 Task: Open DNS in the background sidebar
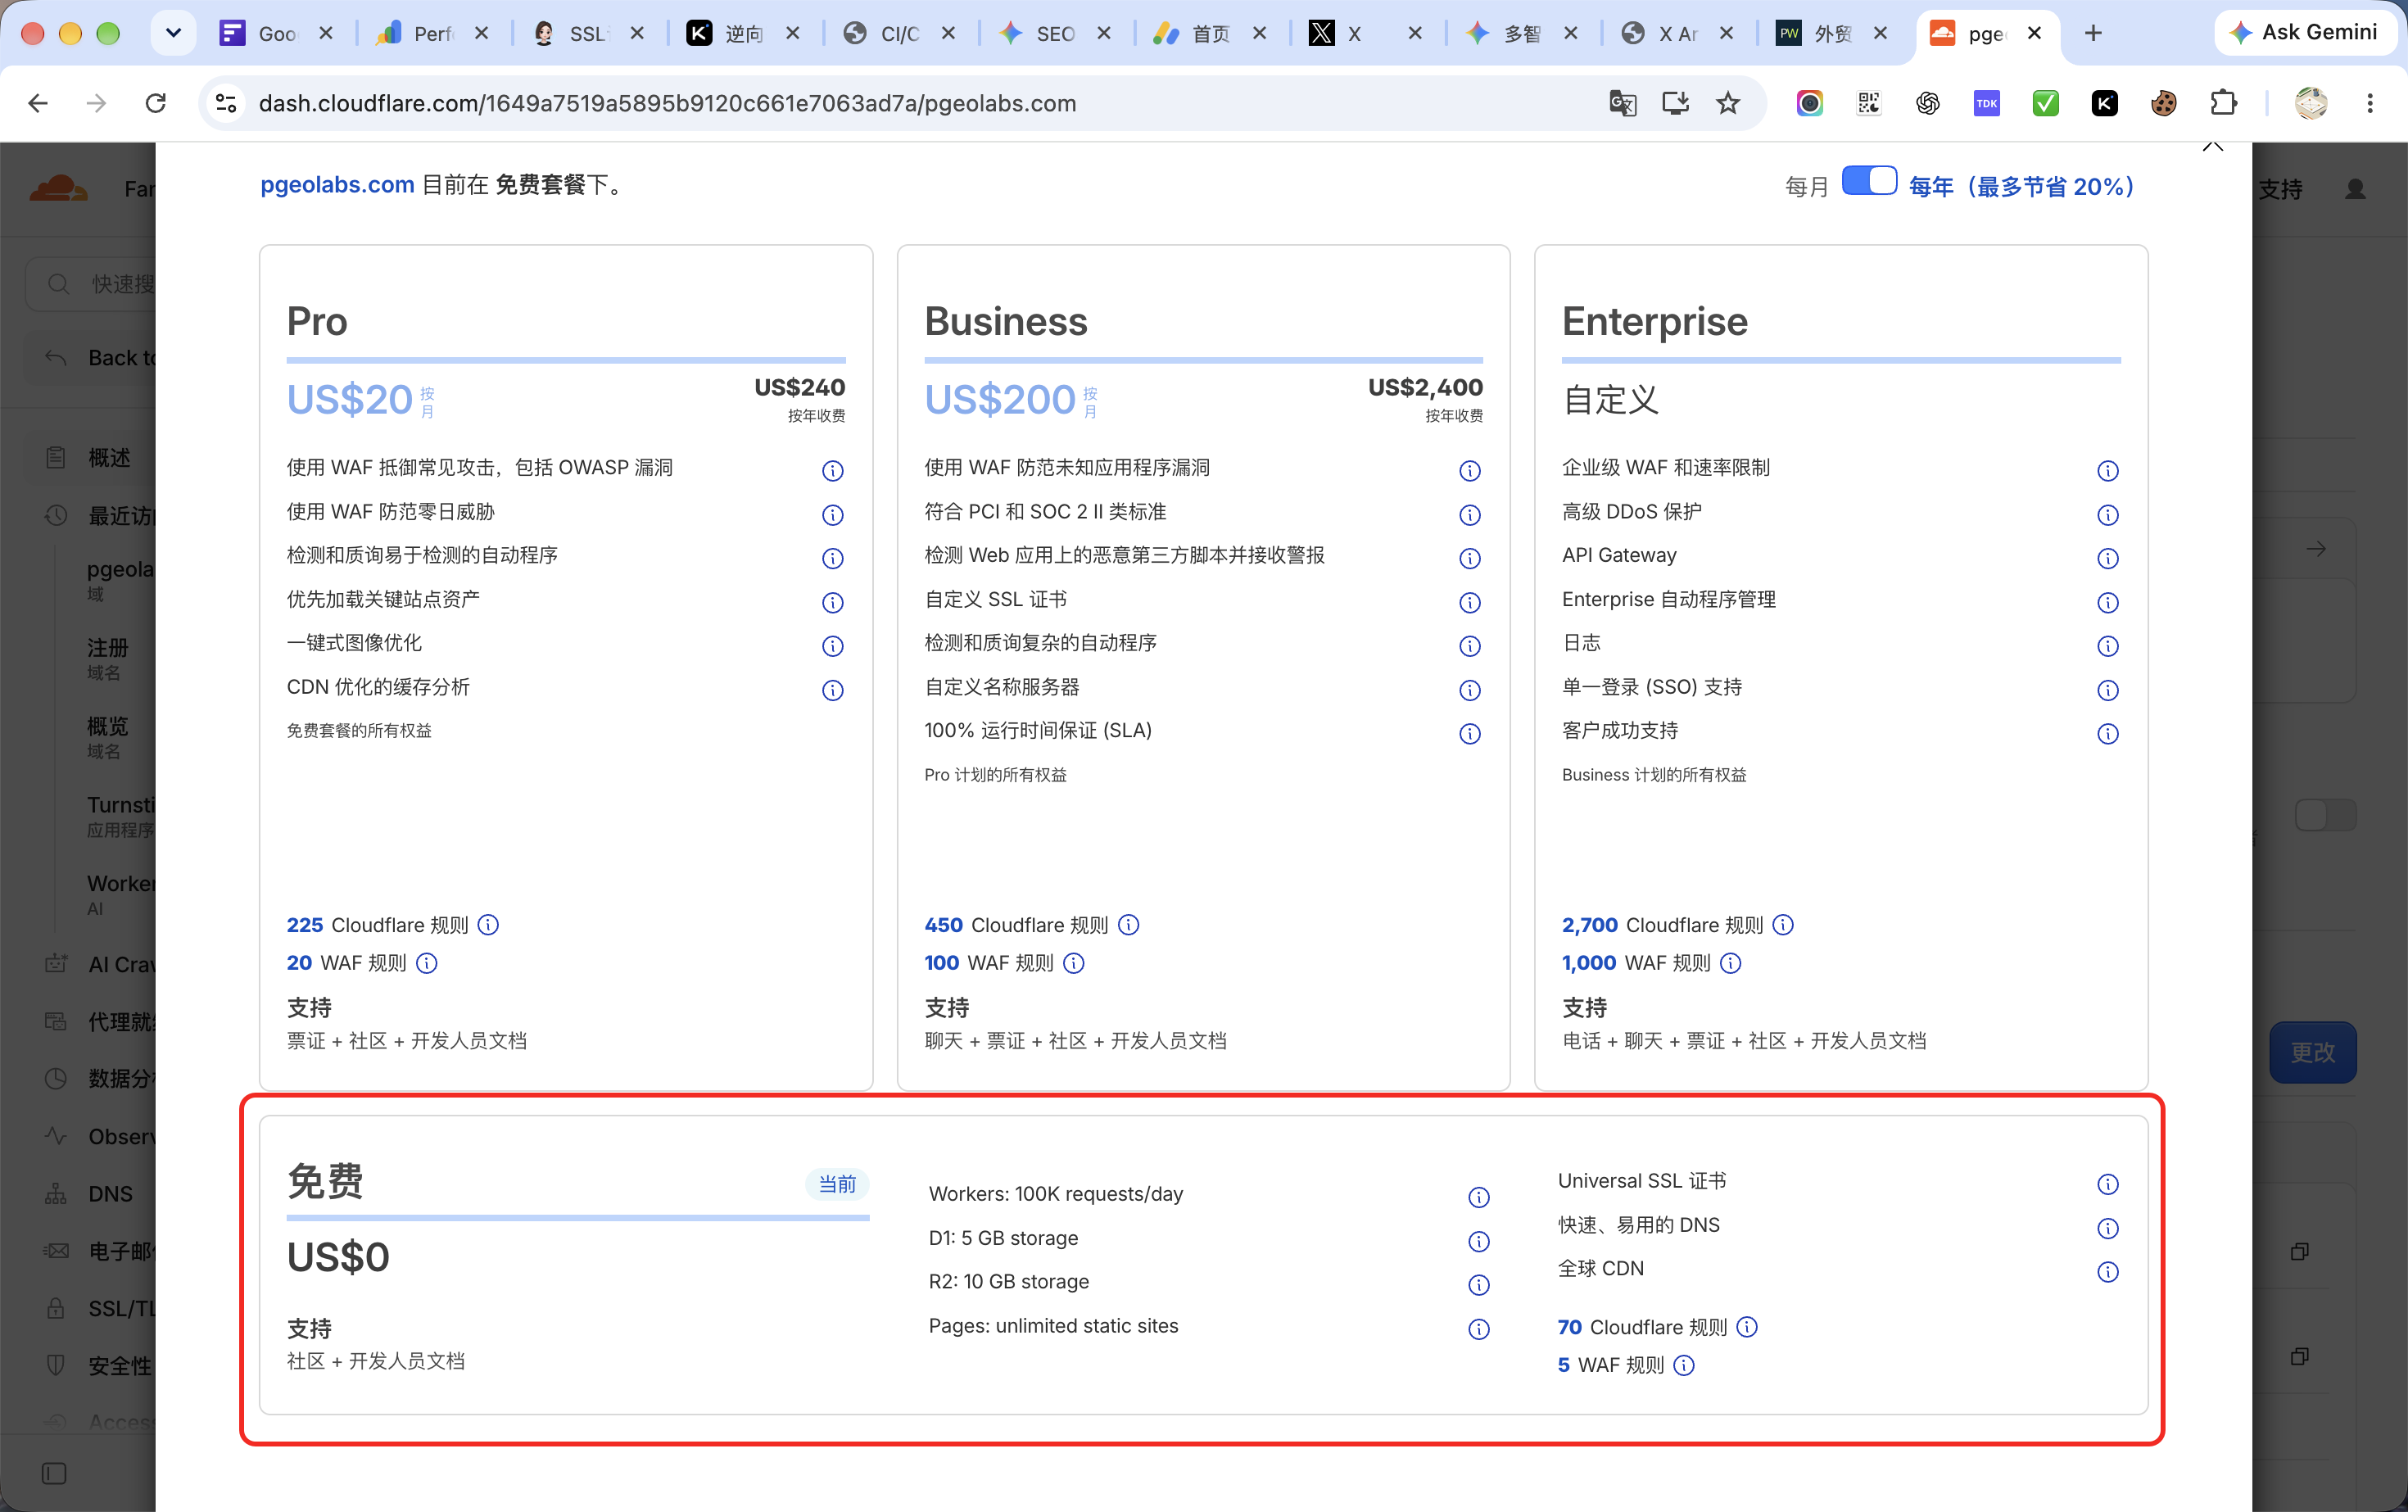tap(110, 1194)
